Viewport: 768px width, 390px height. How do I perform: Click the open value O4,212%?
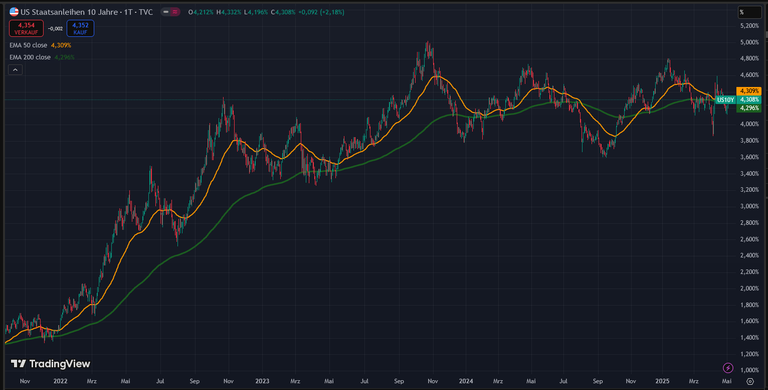tap(201, 12)
